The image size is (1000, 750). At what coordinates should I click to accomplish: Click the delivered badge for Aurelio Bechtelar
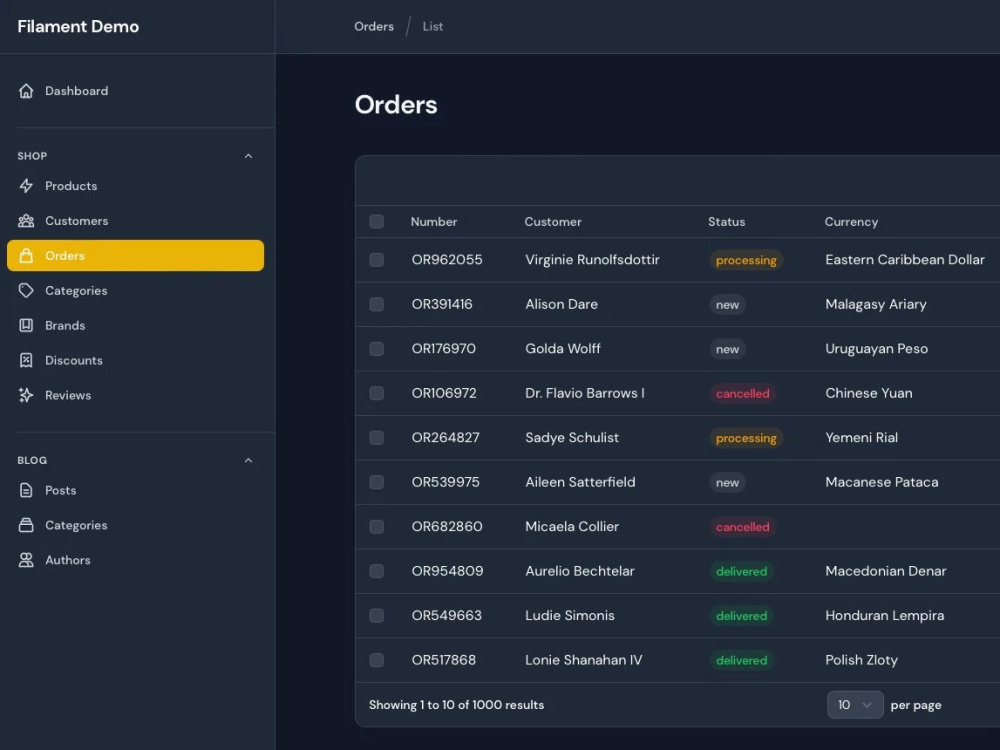741,571
